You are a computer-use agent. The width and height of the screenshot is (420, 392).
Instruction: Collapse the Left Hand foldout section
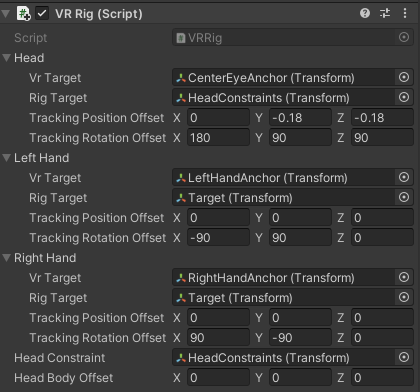[x=6, y=158]
